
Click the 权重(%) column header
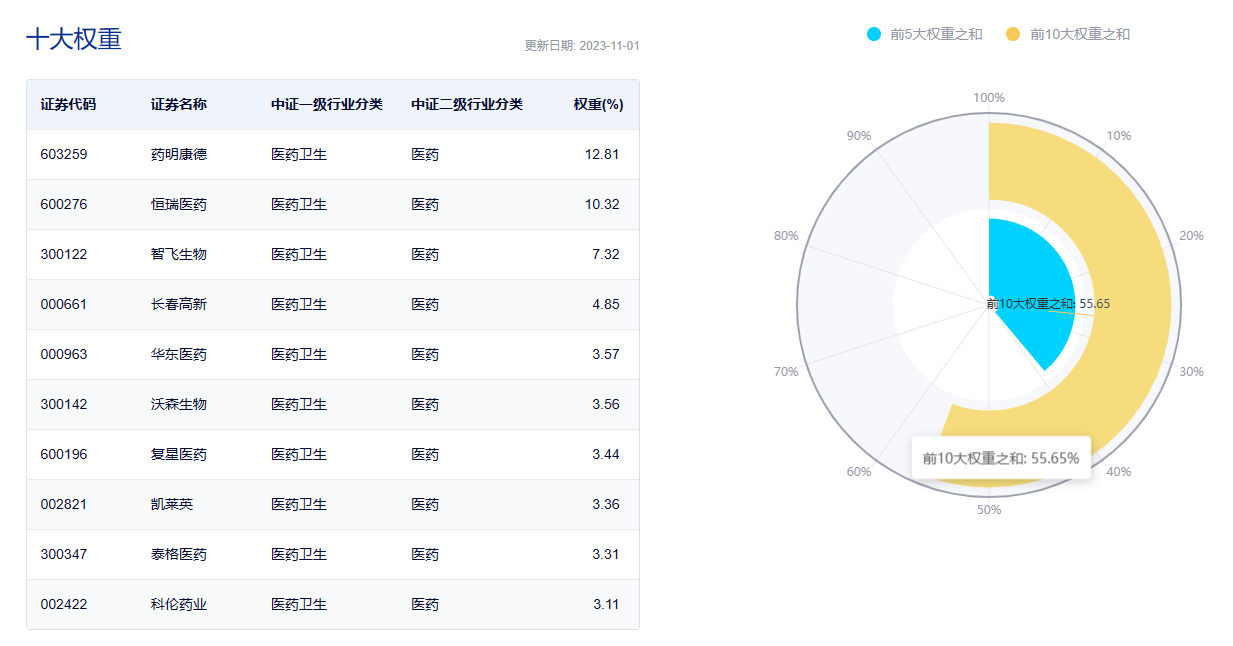(x=598, y=104)
